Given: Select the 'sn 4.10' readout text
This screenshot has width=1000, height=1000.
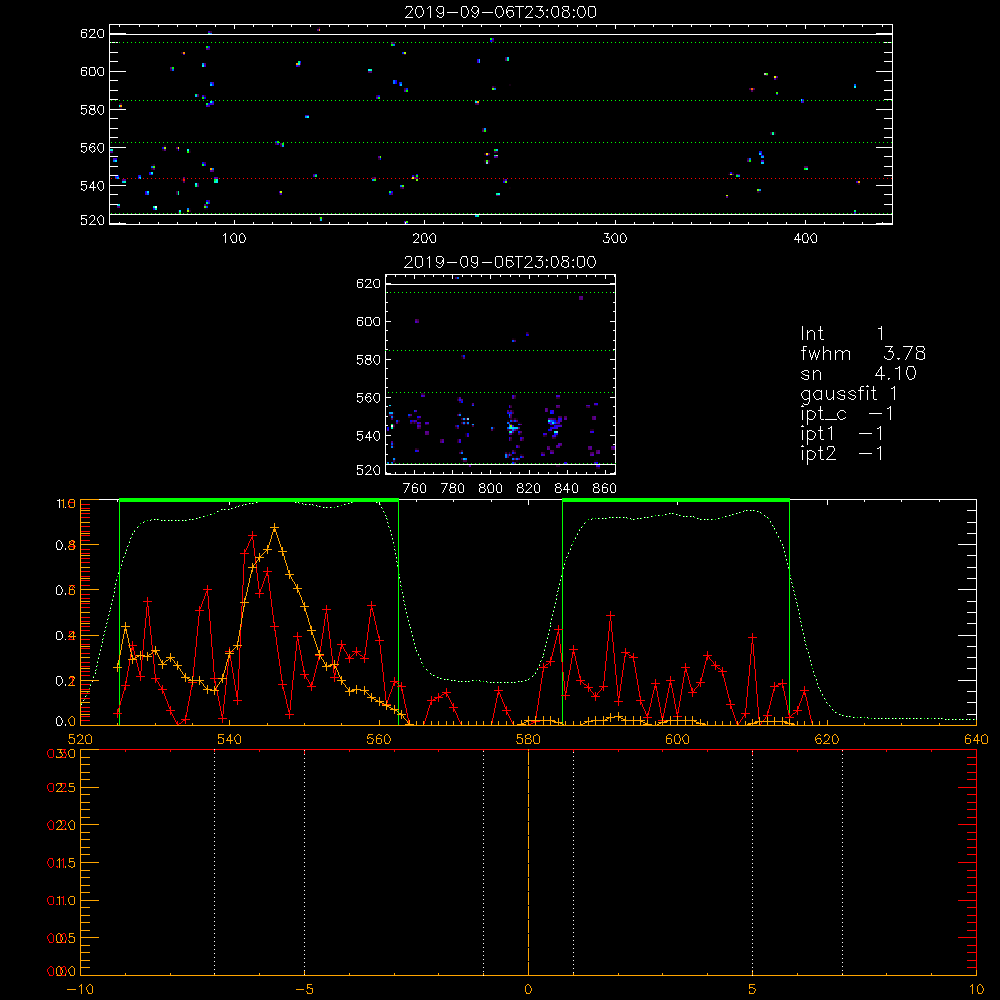Looking at the screenshot, I should (858, 373).
